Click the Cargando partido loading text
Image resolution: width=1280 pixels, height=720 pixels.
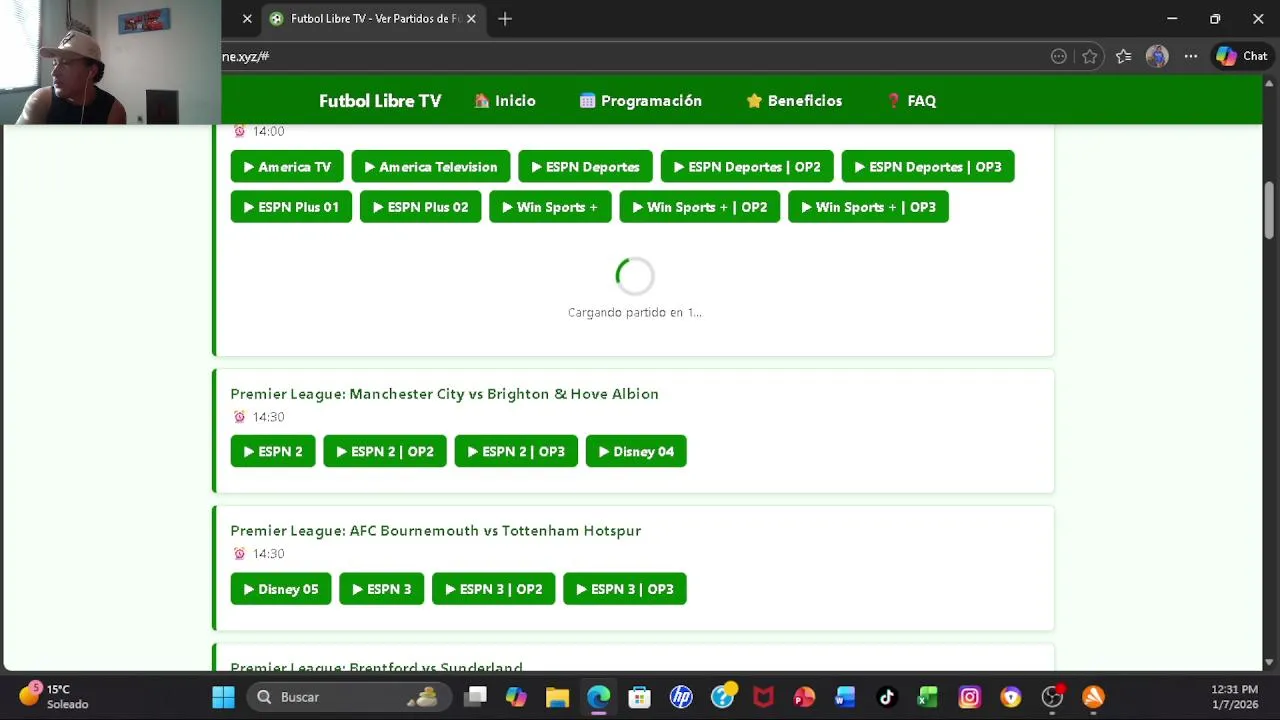pos(635,312)
